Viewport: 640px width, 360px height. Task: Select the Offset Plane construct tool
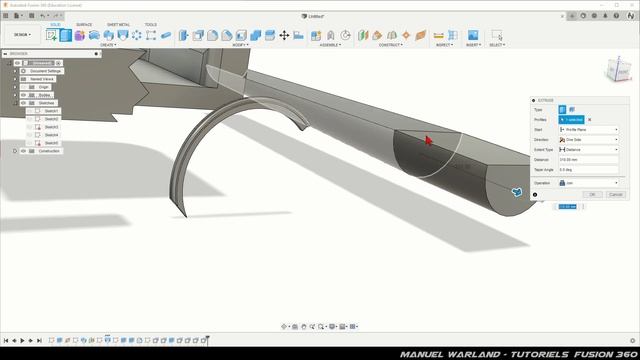coord(363,35)
